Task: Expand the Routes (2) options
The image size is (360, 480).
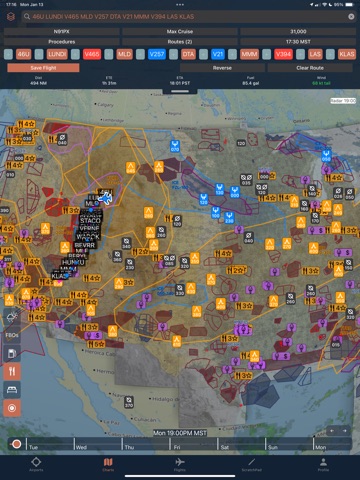Action: pyautogui.click(x=180, y=42)
